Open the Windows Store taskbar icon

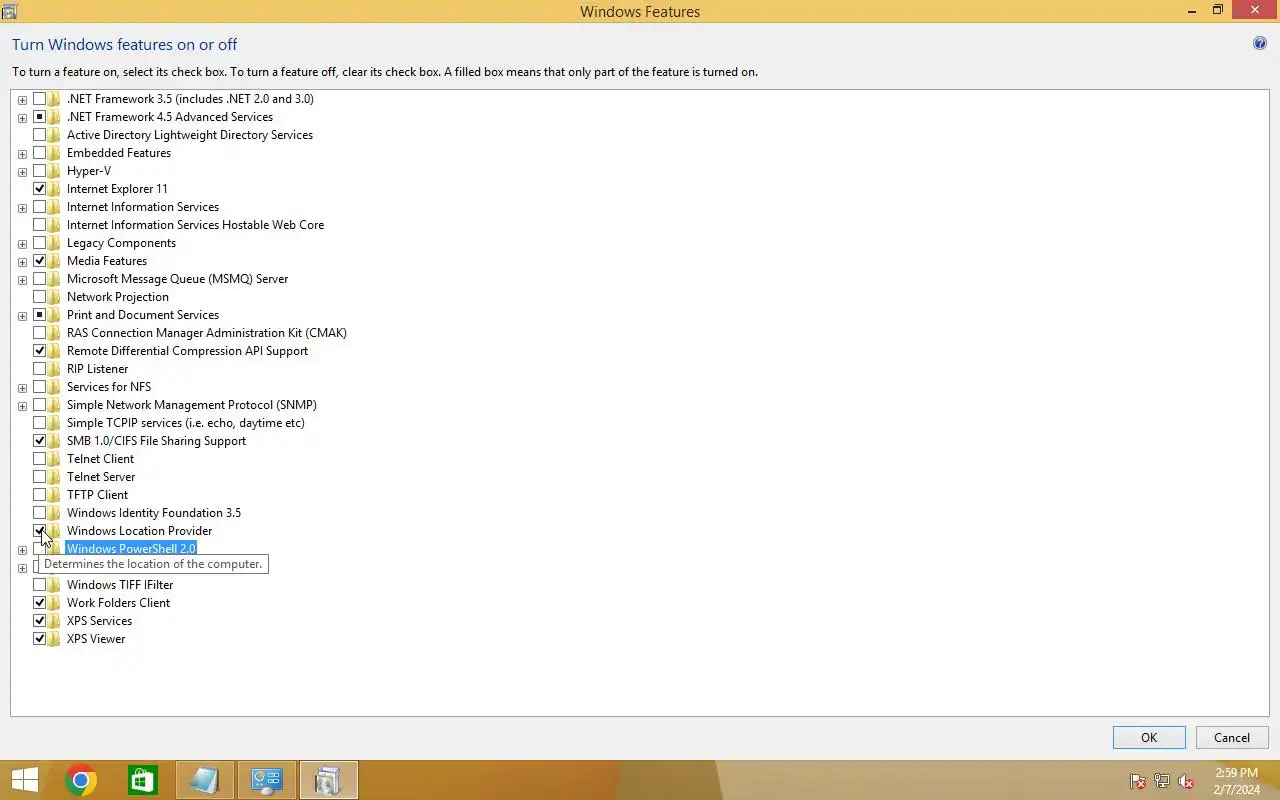pos(143,780)
